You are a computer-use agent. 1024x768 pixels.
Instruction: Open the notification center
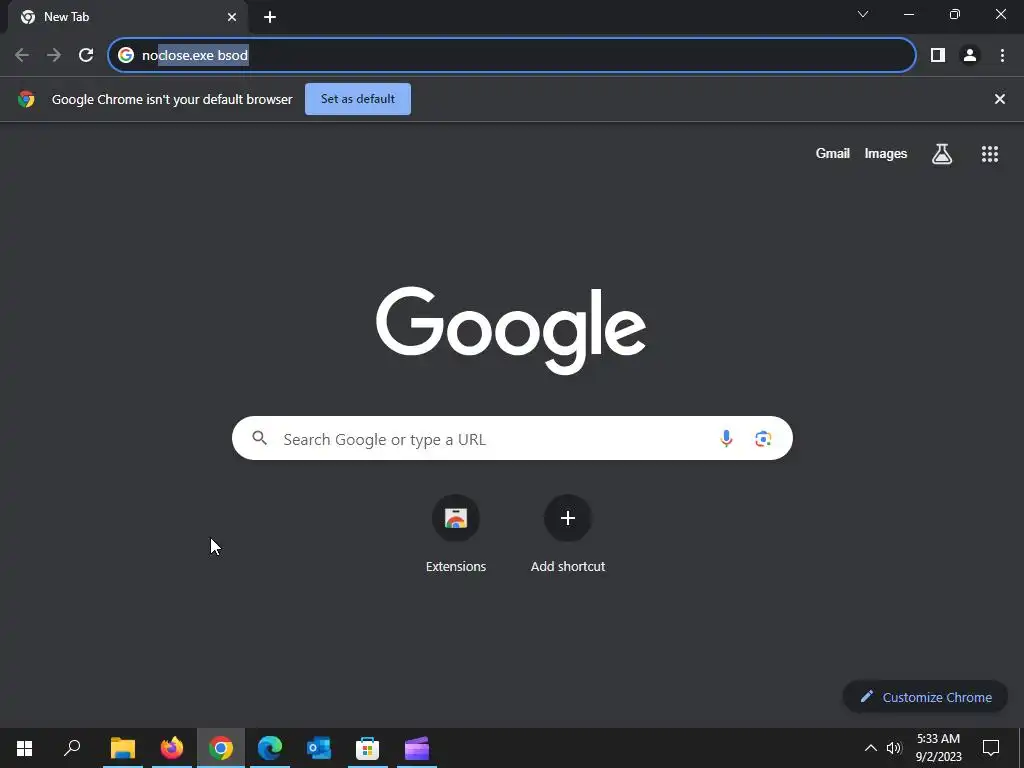(991, 748)
